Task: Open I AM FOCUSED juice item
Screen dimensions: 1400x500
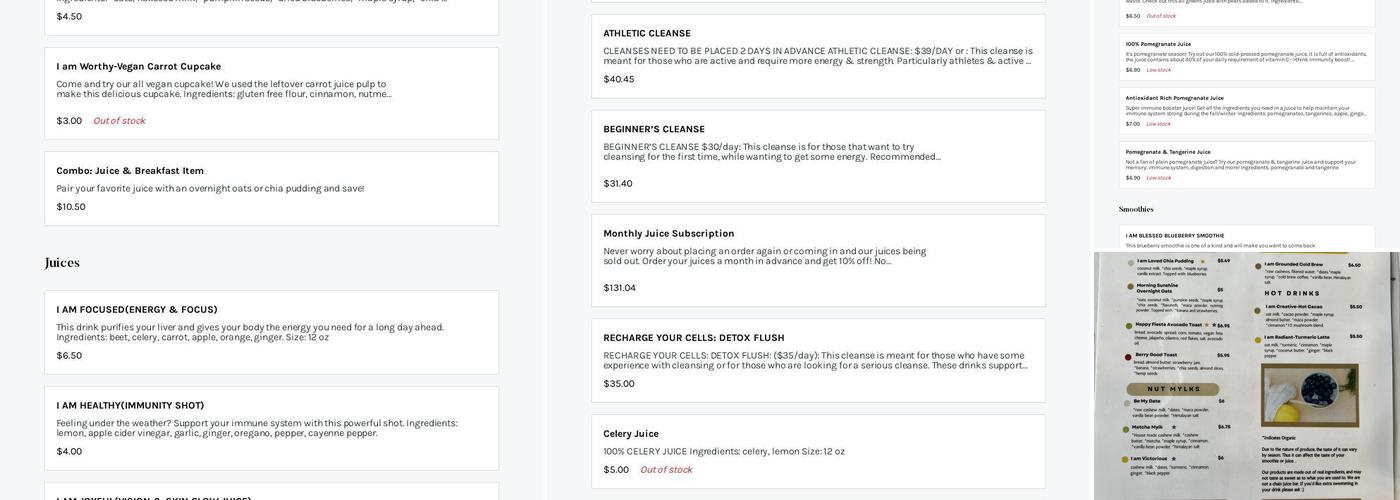Action: point(271,332)
